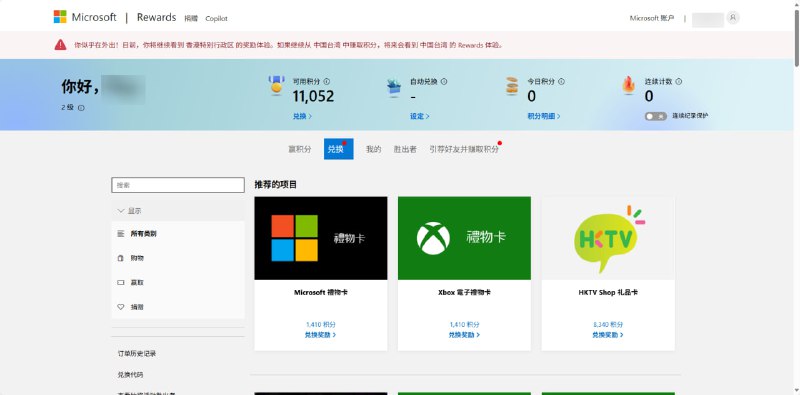Click 兑换奖励 under HKTV Shop 礼品卡
The image size is (800, 395).
coord(608,335)
